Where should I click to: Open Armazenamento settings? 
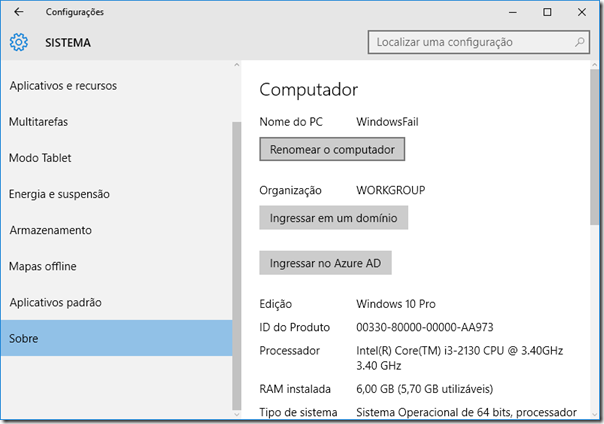116,230
